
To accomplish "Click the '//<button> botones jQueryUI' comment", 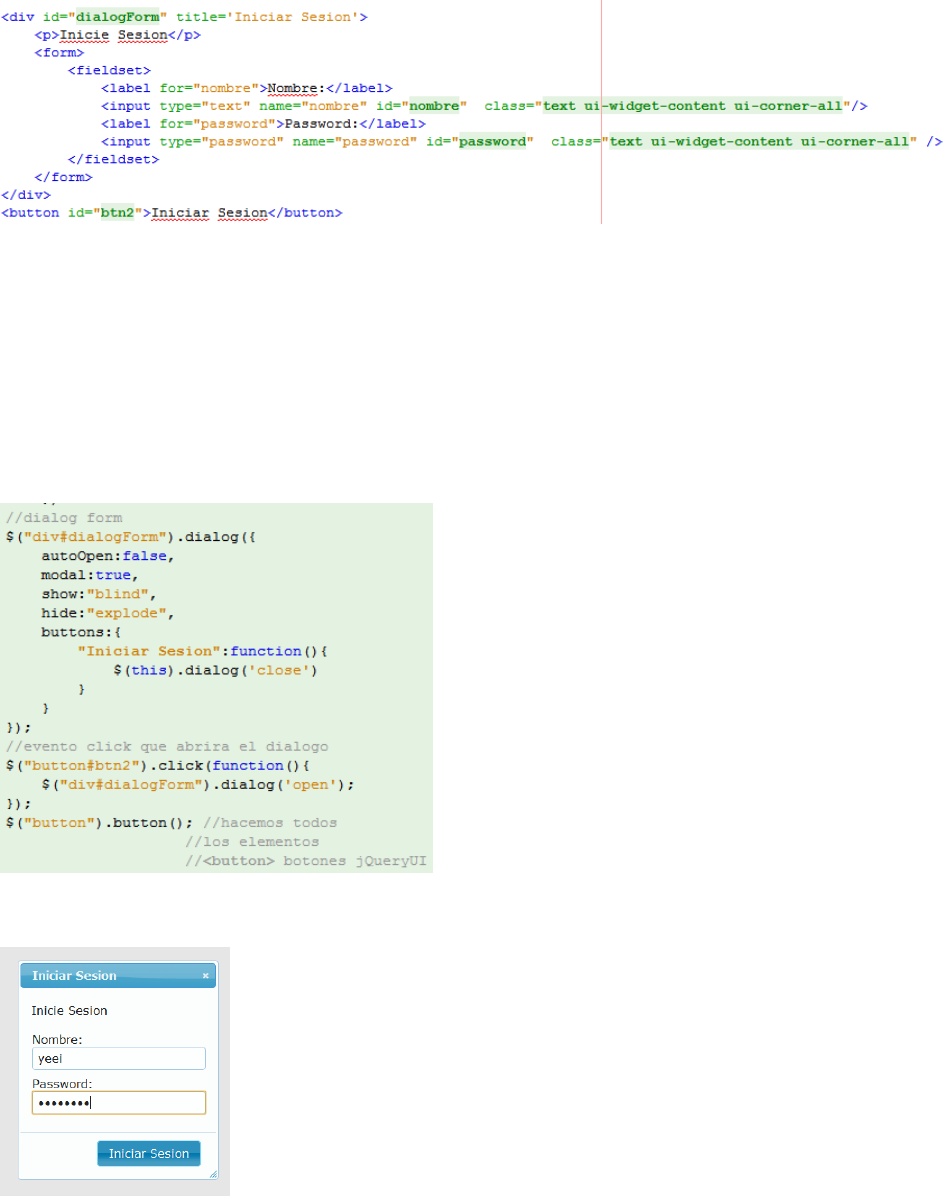I will coord(306,861).
